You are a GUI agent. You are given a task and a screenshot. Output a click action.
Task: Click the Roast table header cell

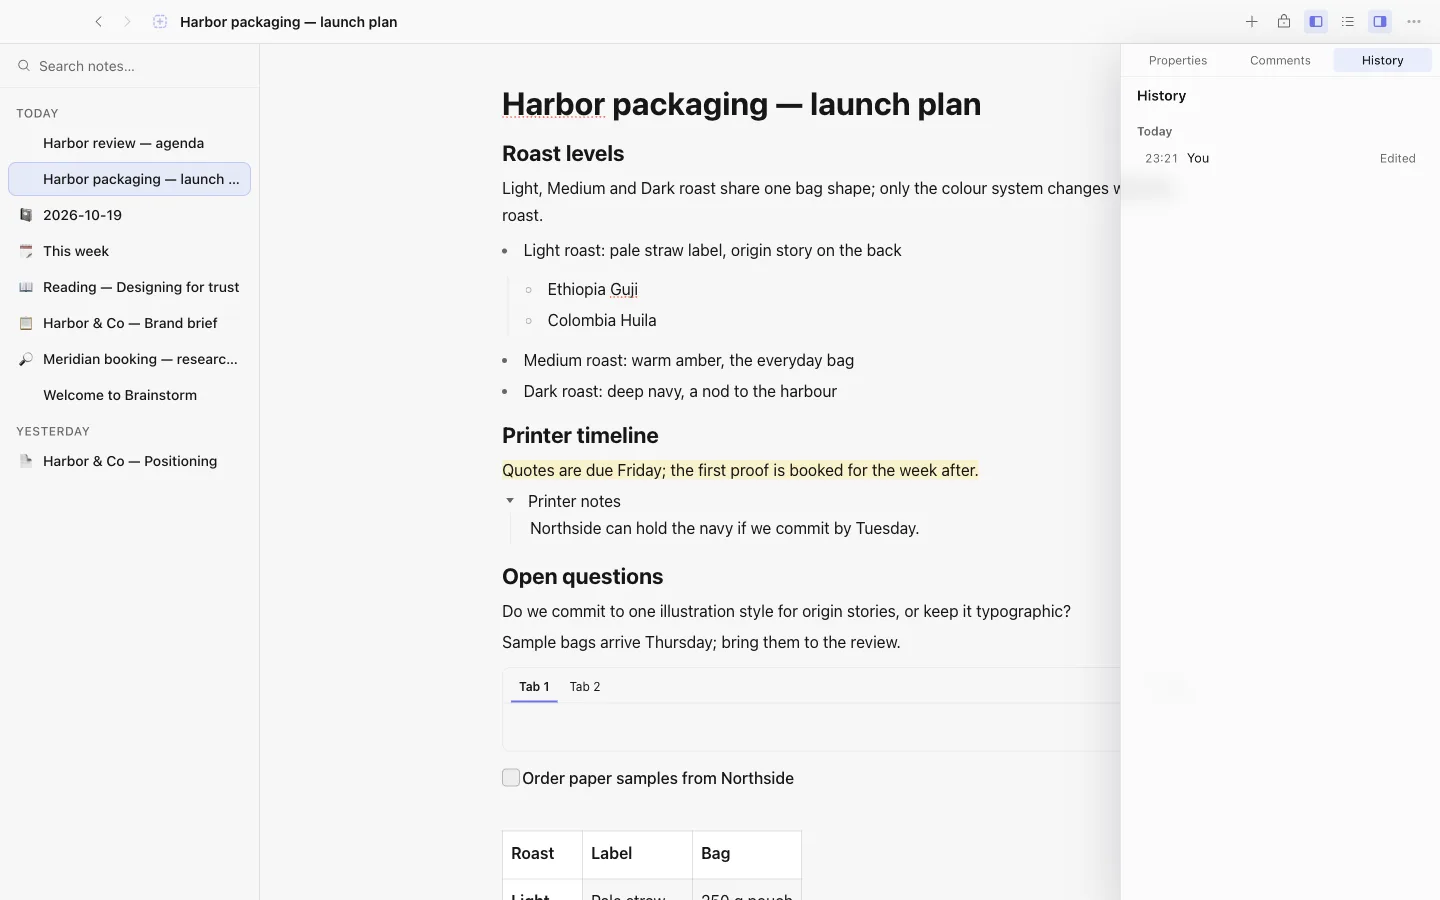[542, 854]
